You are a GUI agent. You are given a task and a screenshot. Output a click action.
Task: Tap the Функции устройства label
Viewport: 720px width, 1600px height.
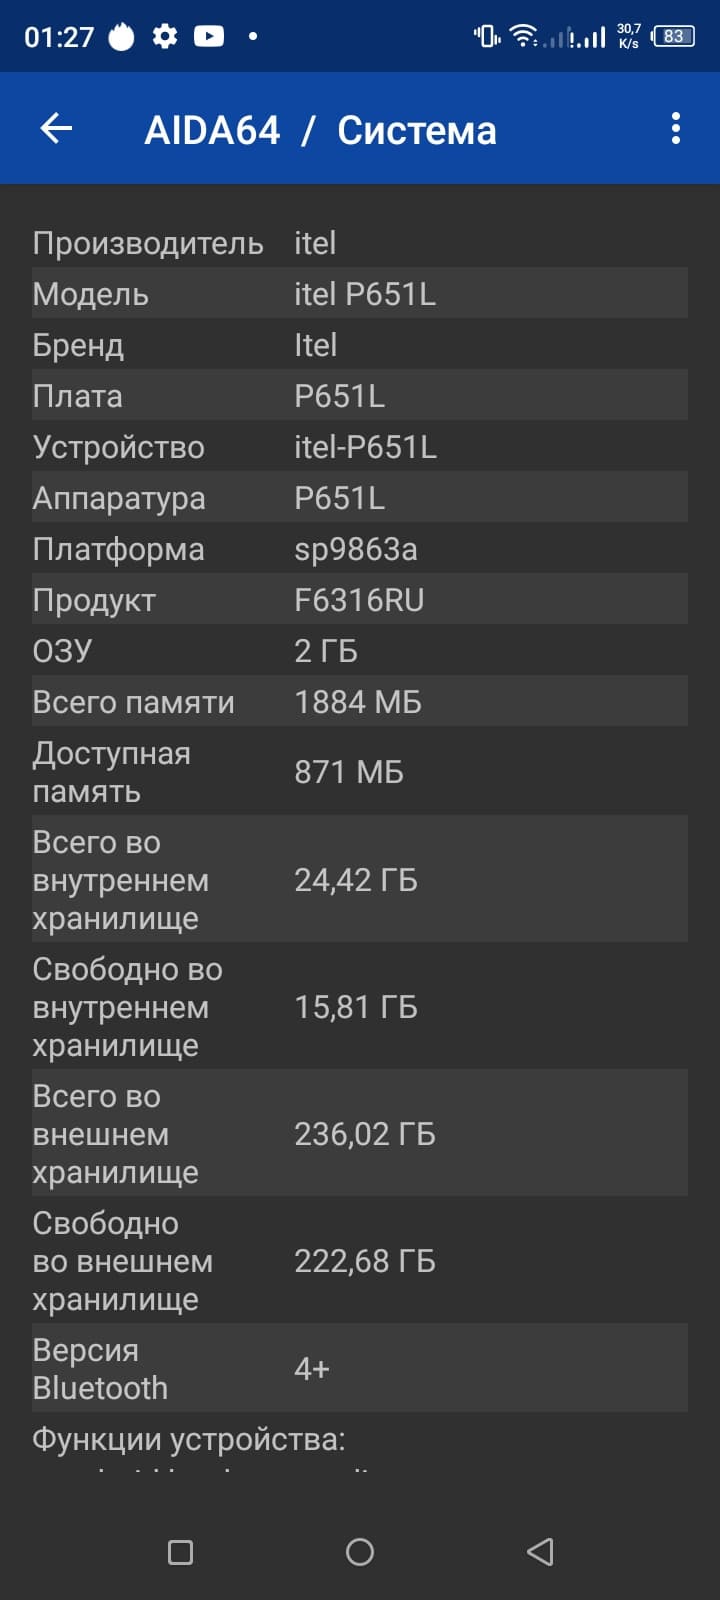click(x=189, y=1439)
